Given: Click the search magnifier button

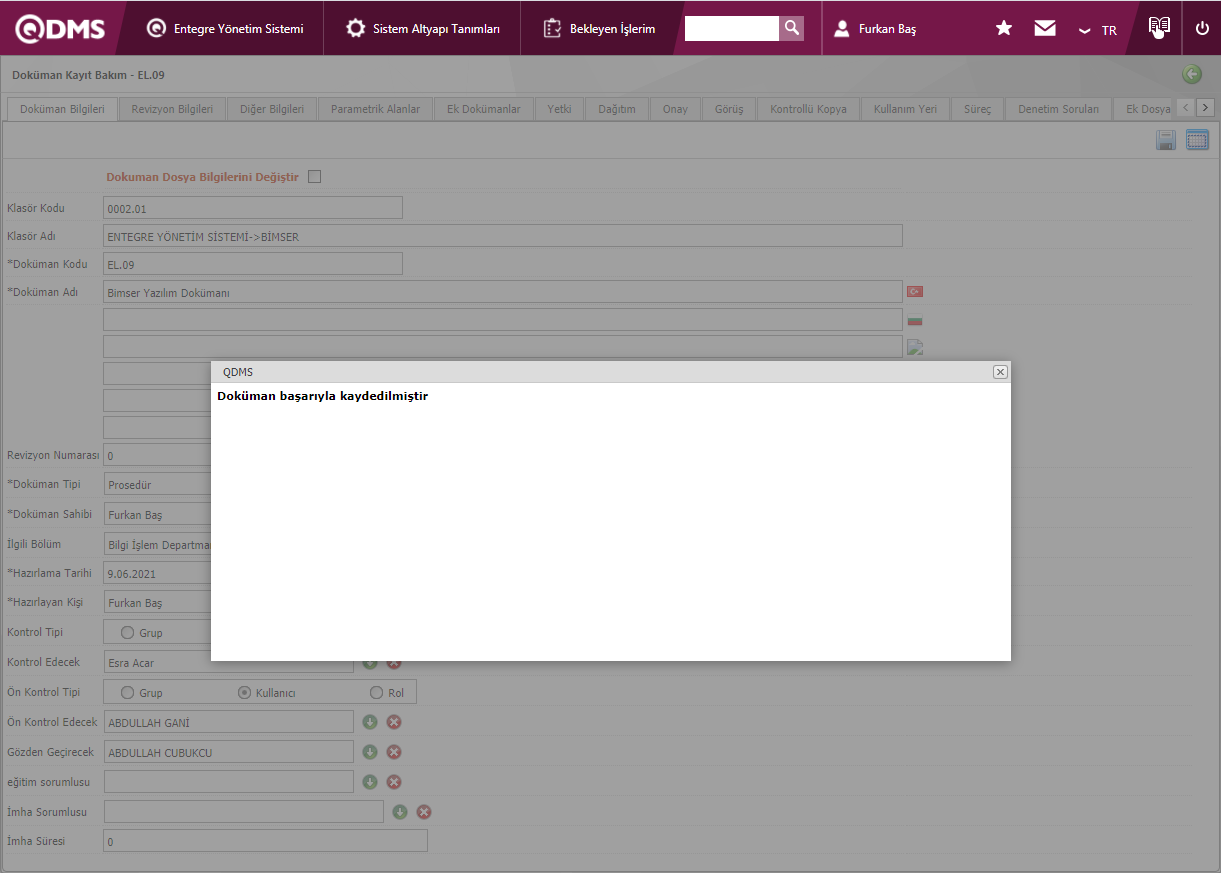Looking at the screenshot, I should pos(791,28).
